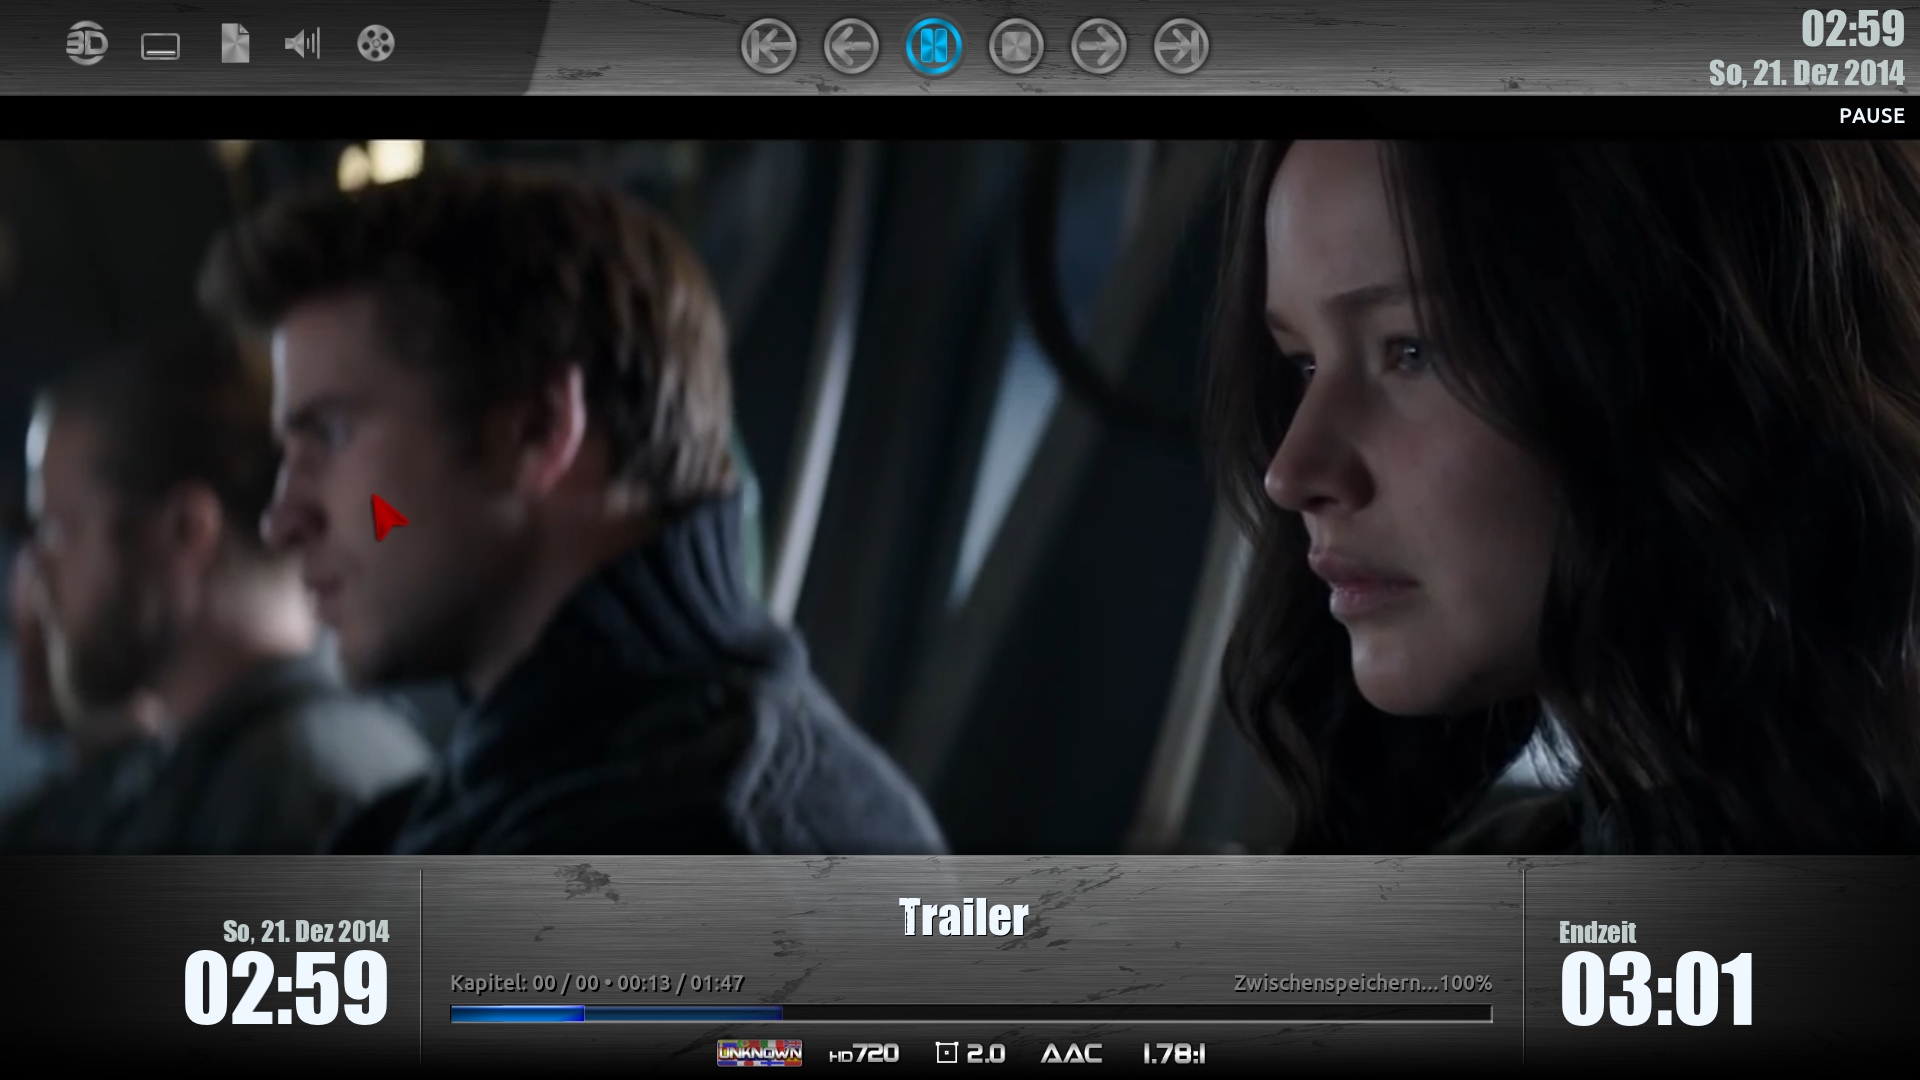Toggle the highlighted pause button
The image size is (1920, 1080).
pos(934,46)
